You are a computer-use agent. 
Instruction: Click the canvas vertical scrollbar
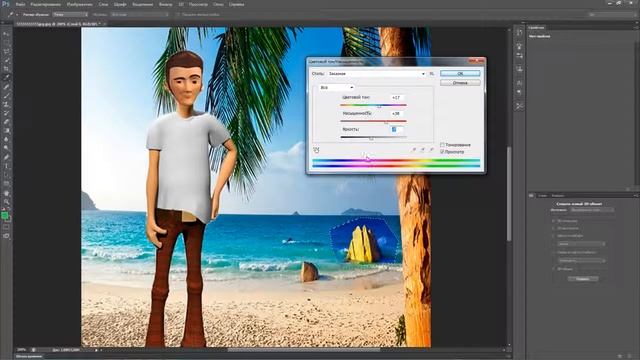[509, 194]
